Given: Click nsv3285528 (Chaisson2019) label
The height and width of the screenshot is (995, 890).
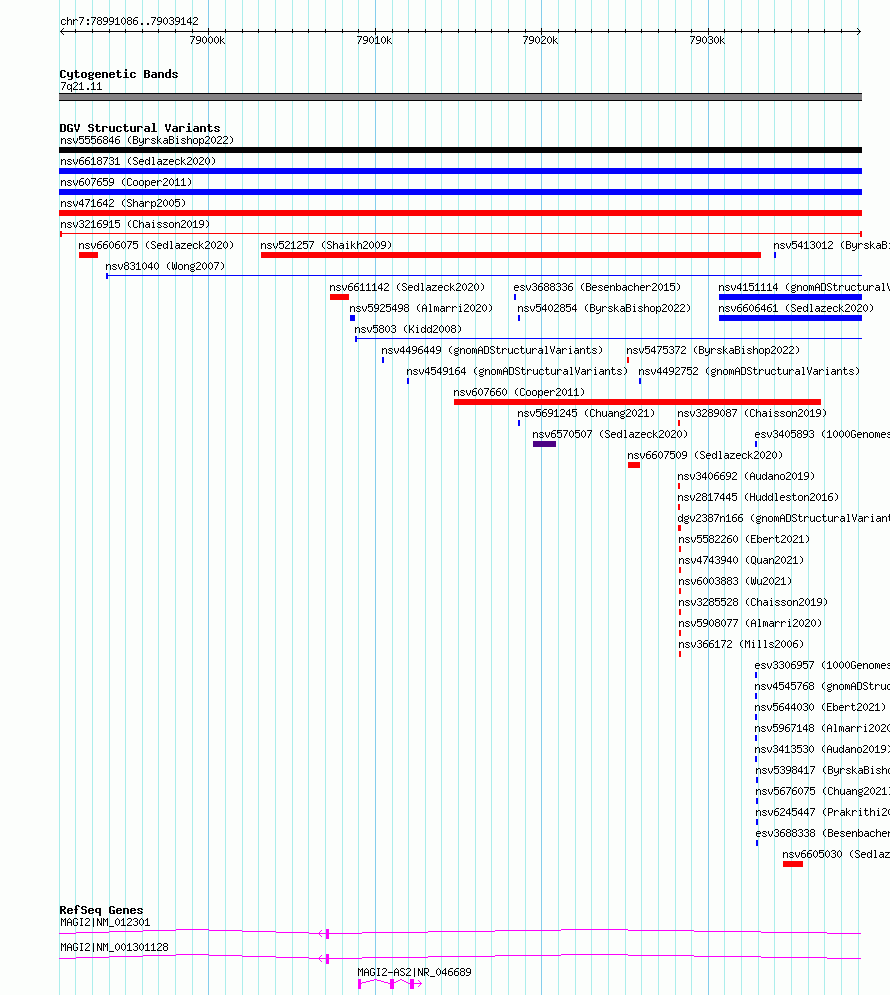Looking at the screenshot, I should (753, 602).
